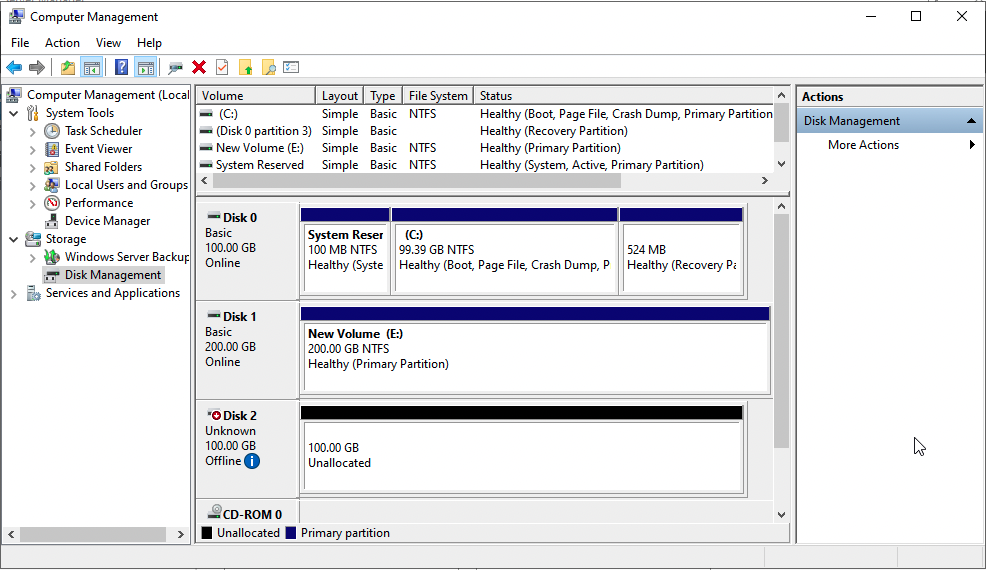This screenshot has height=570, width=986.
Task: Select the New Volume (E:) list row
Action: [x=485, y=148]
